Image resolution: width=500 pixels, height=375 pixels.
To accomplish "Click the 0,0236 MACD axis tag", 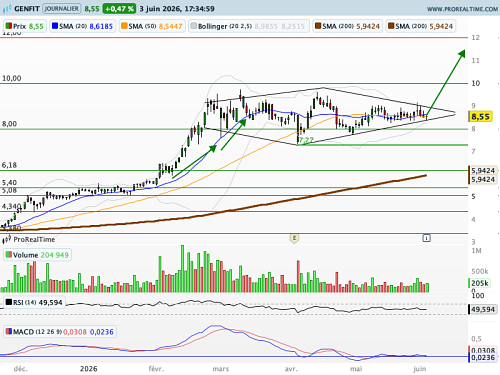I will [483, 358].
